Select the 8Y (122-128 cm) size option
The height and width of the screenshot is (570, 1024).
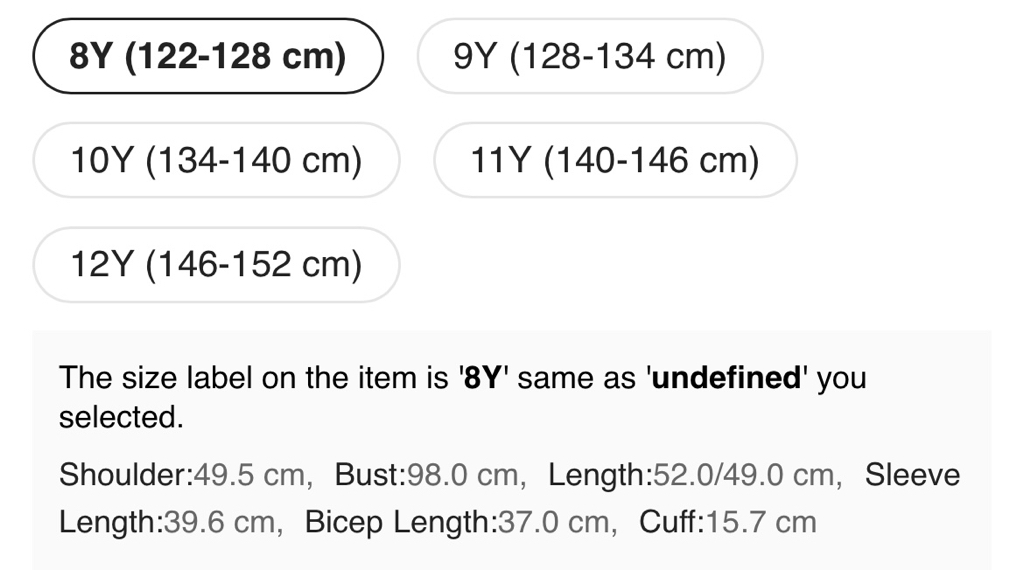[x=208, y=56]
